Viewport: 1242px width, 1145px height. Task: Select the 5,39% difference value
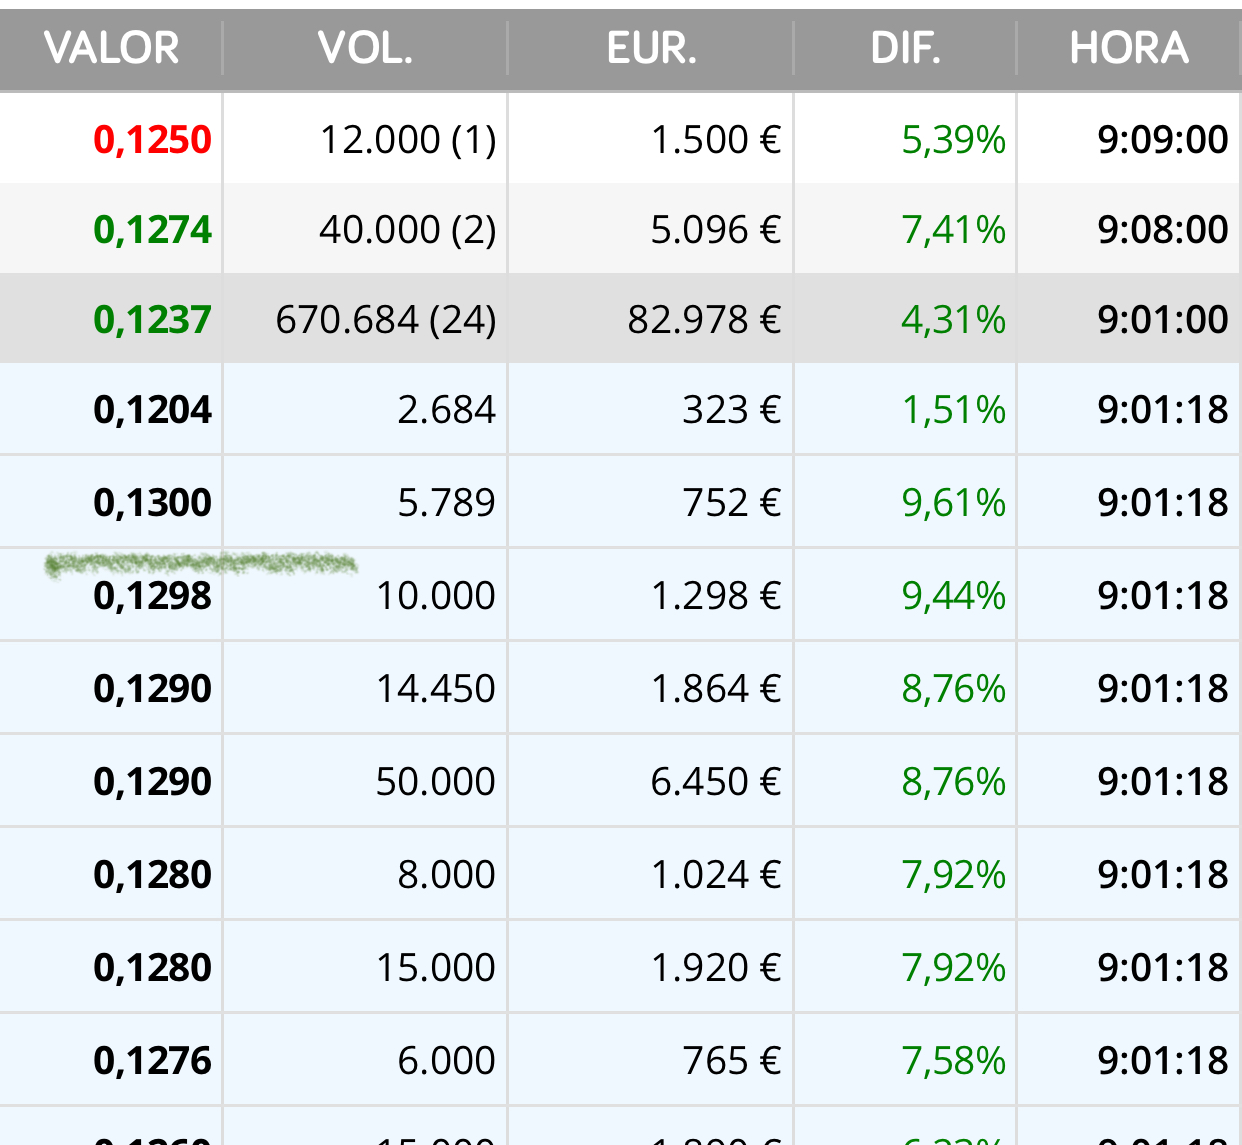tap(953, 140)
